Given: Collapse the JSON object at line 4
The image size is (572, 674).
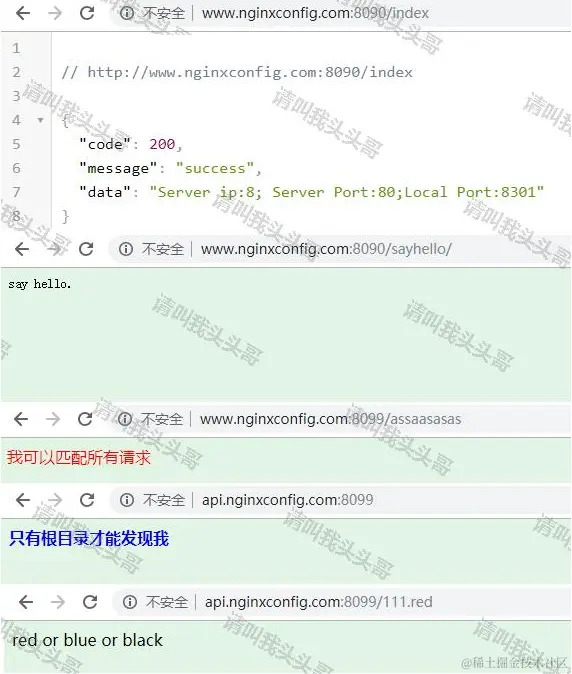Looking at the screenshot, I should (x=40, y=120).
